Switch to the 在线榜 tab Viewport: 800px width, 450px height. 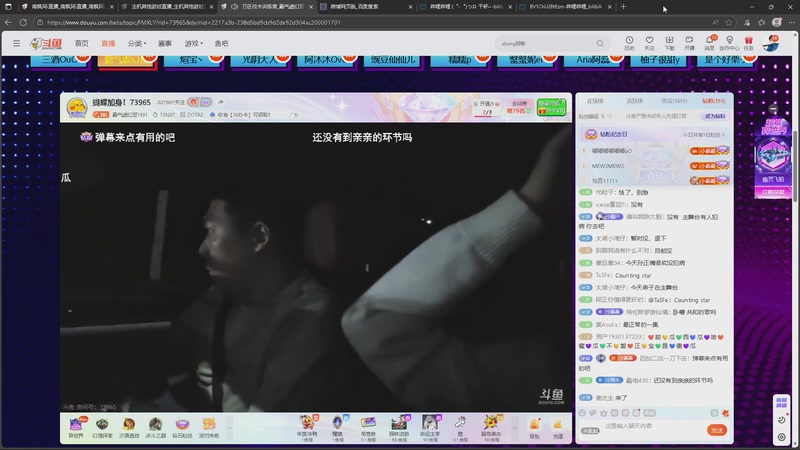[595, 101]
